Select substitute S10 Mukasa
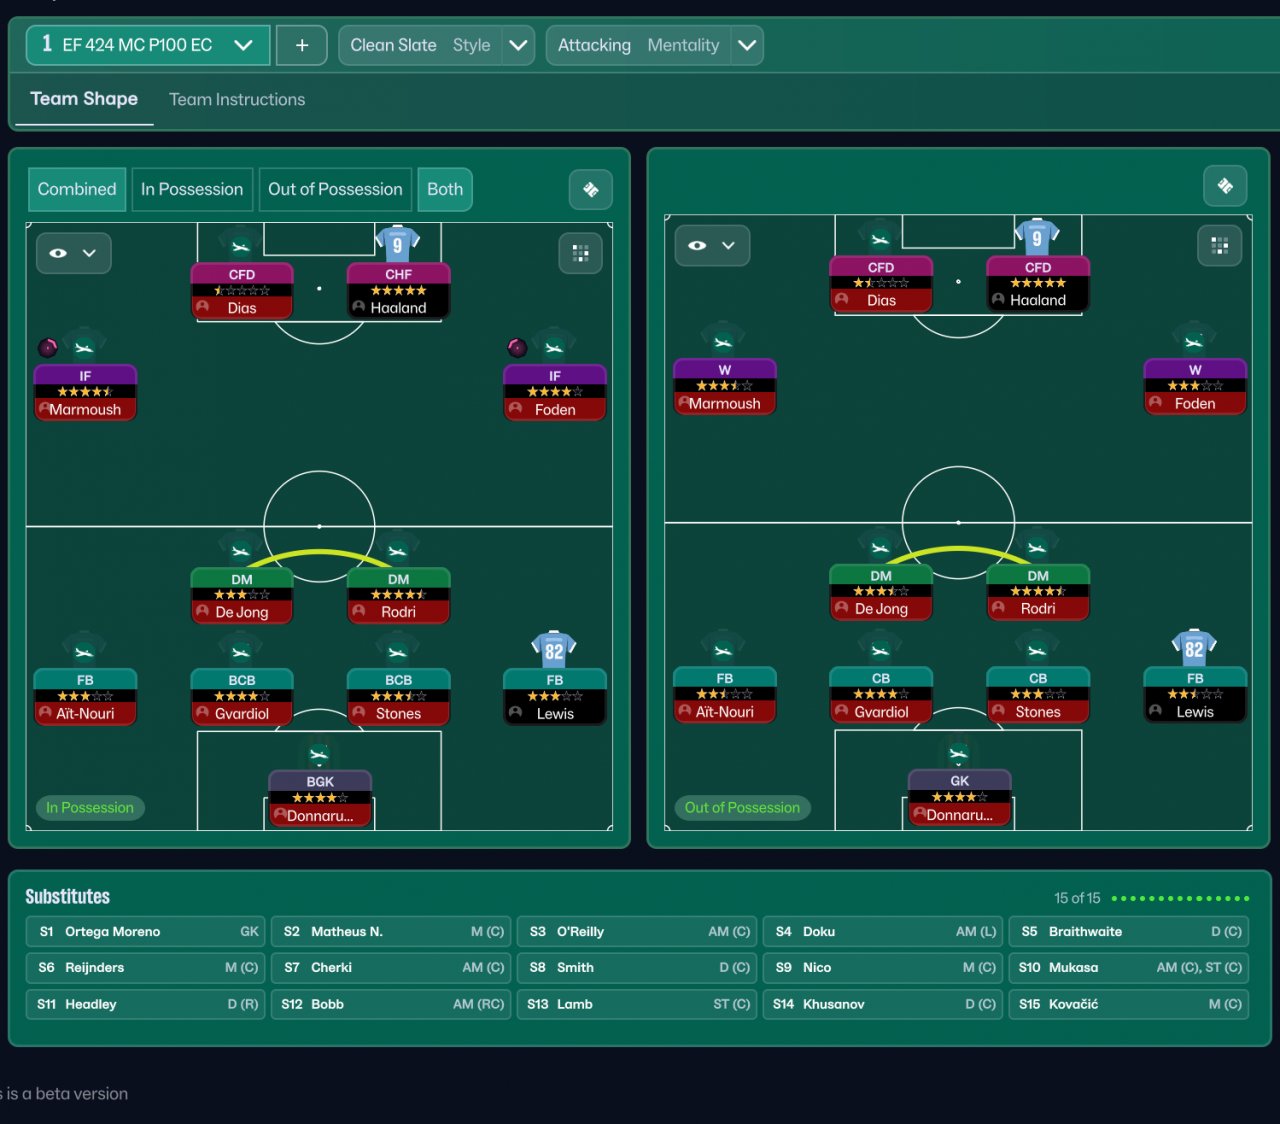Viewport: 1280px width, 1124px height. [1129, 968]
